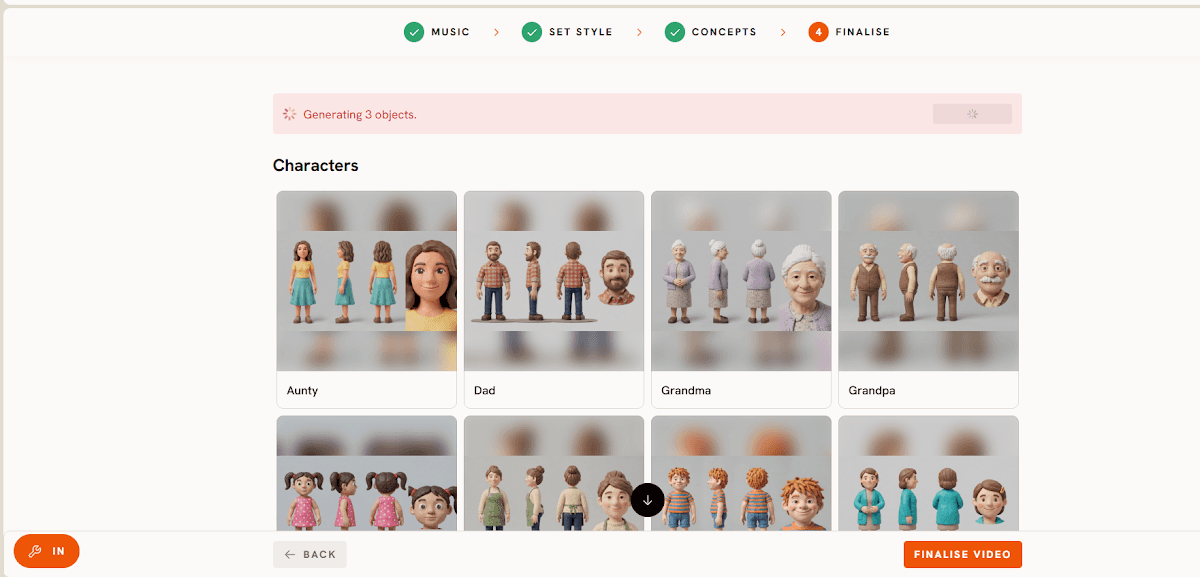Image resolution: width=1200 pixels, height=577 pixels.
Task: Open the Dad character image
Action: pos(554,281)
